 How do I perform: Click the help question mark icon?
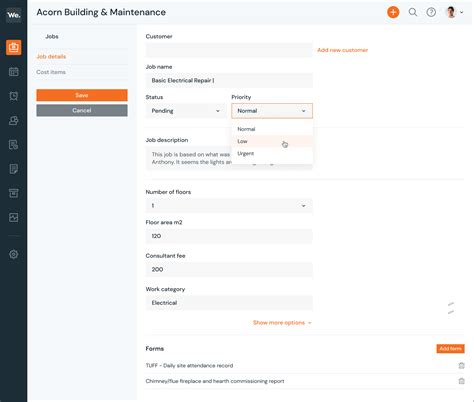point(431,12)
